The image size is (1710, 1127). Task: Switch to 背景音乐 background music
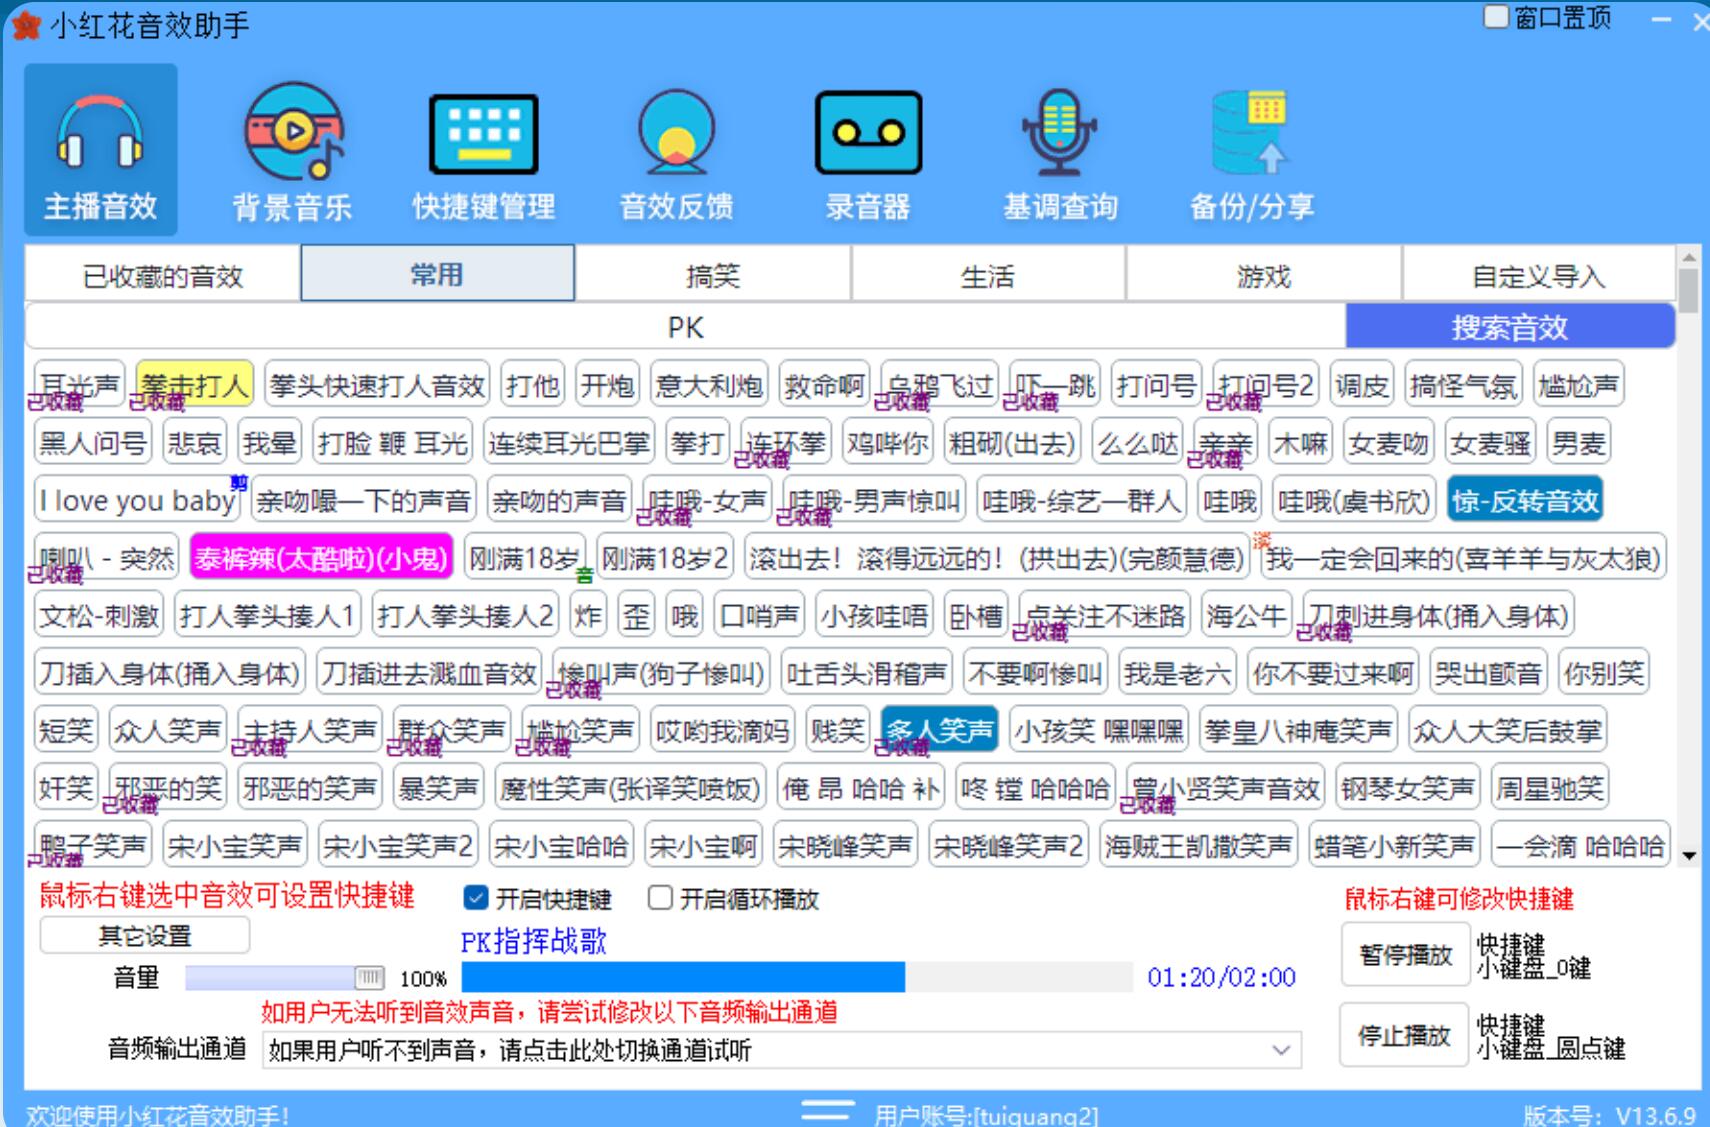291,148
